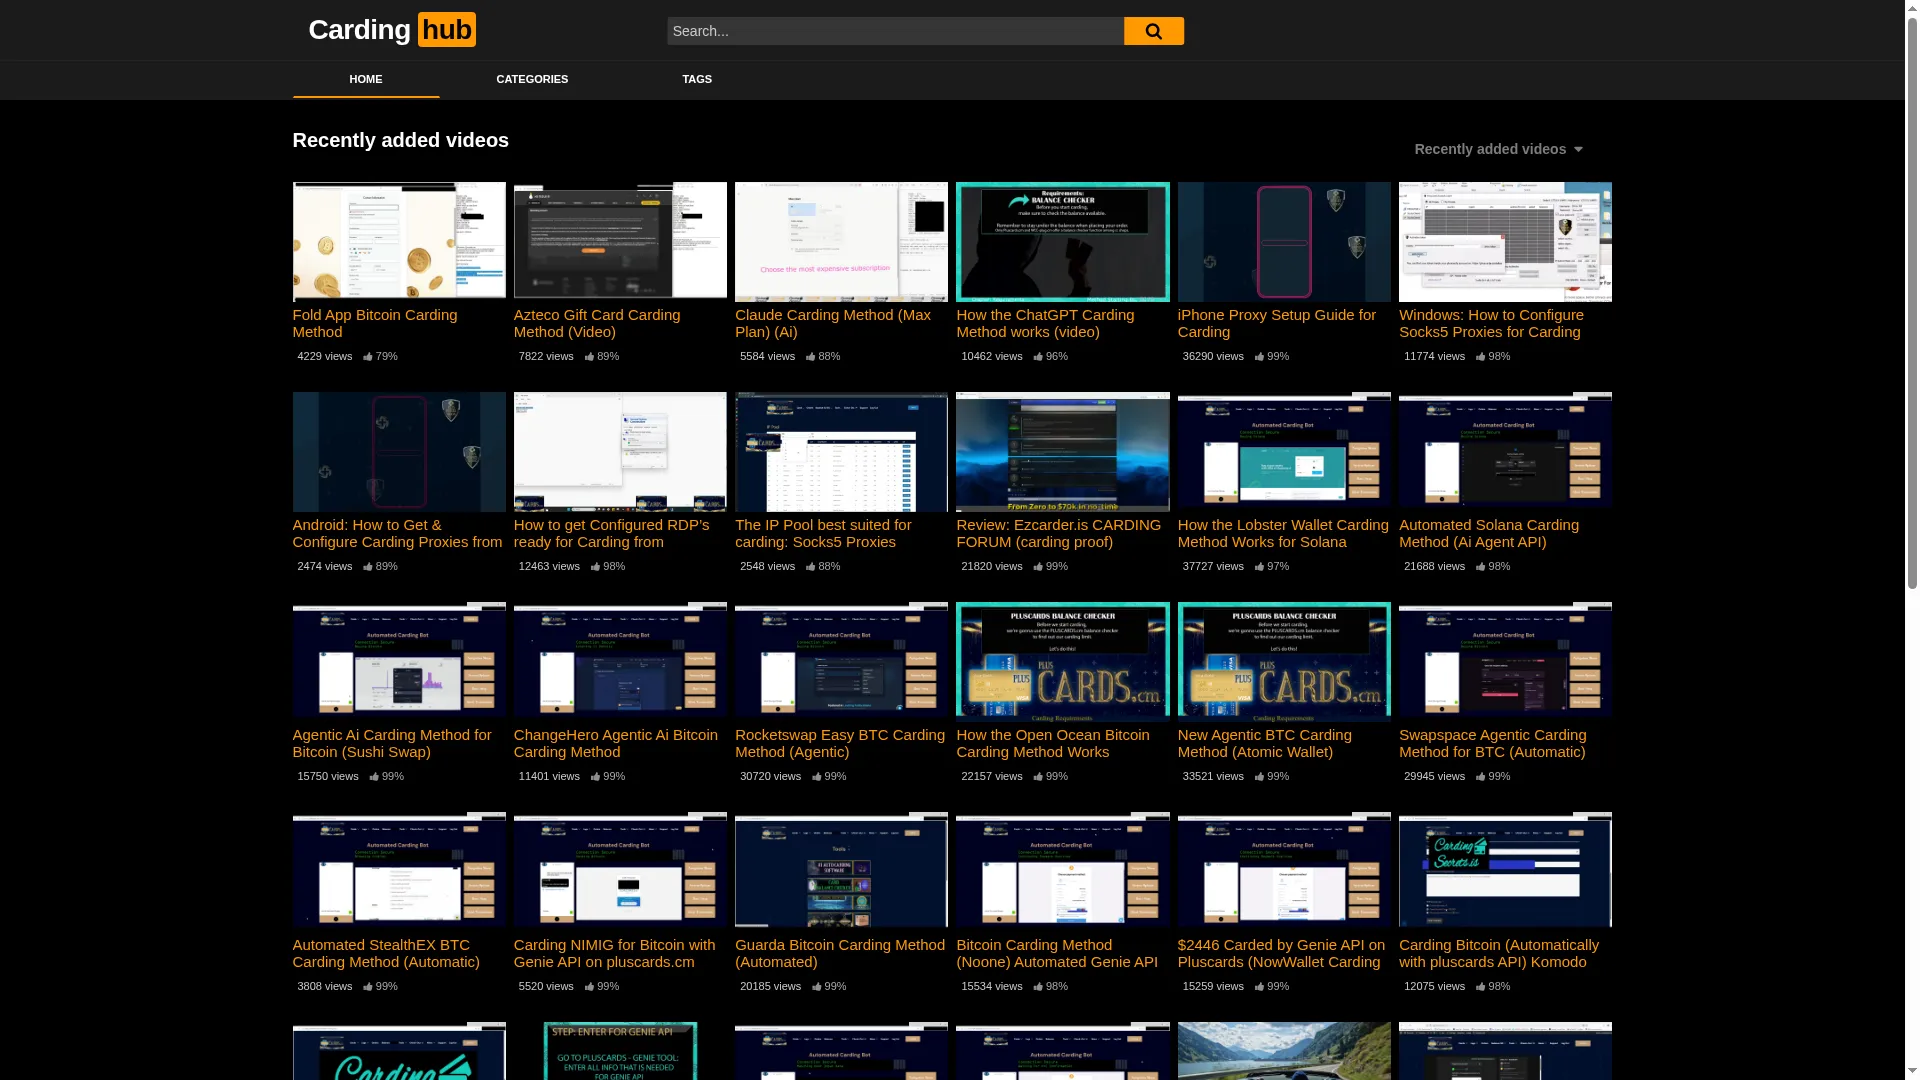Image resolution: width=1920 pixels, height=1080 pixels.
Task: Click the Carding hub logo
Action: pos(392,30)
